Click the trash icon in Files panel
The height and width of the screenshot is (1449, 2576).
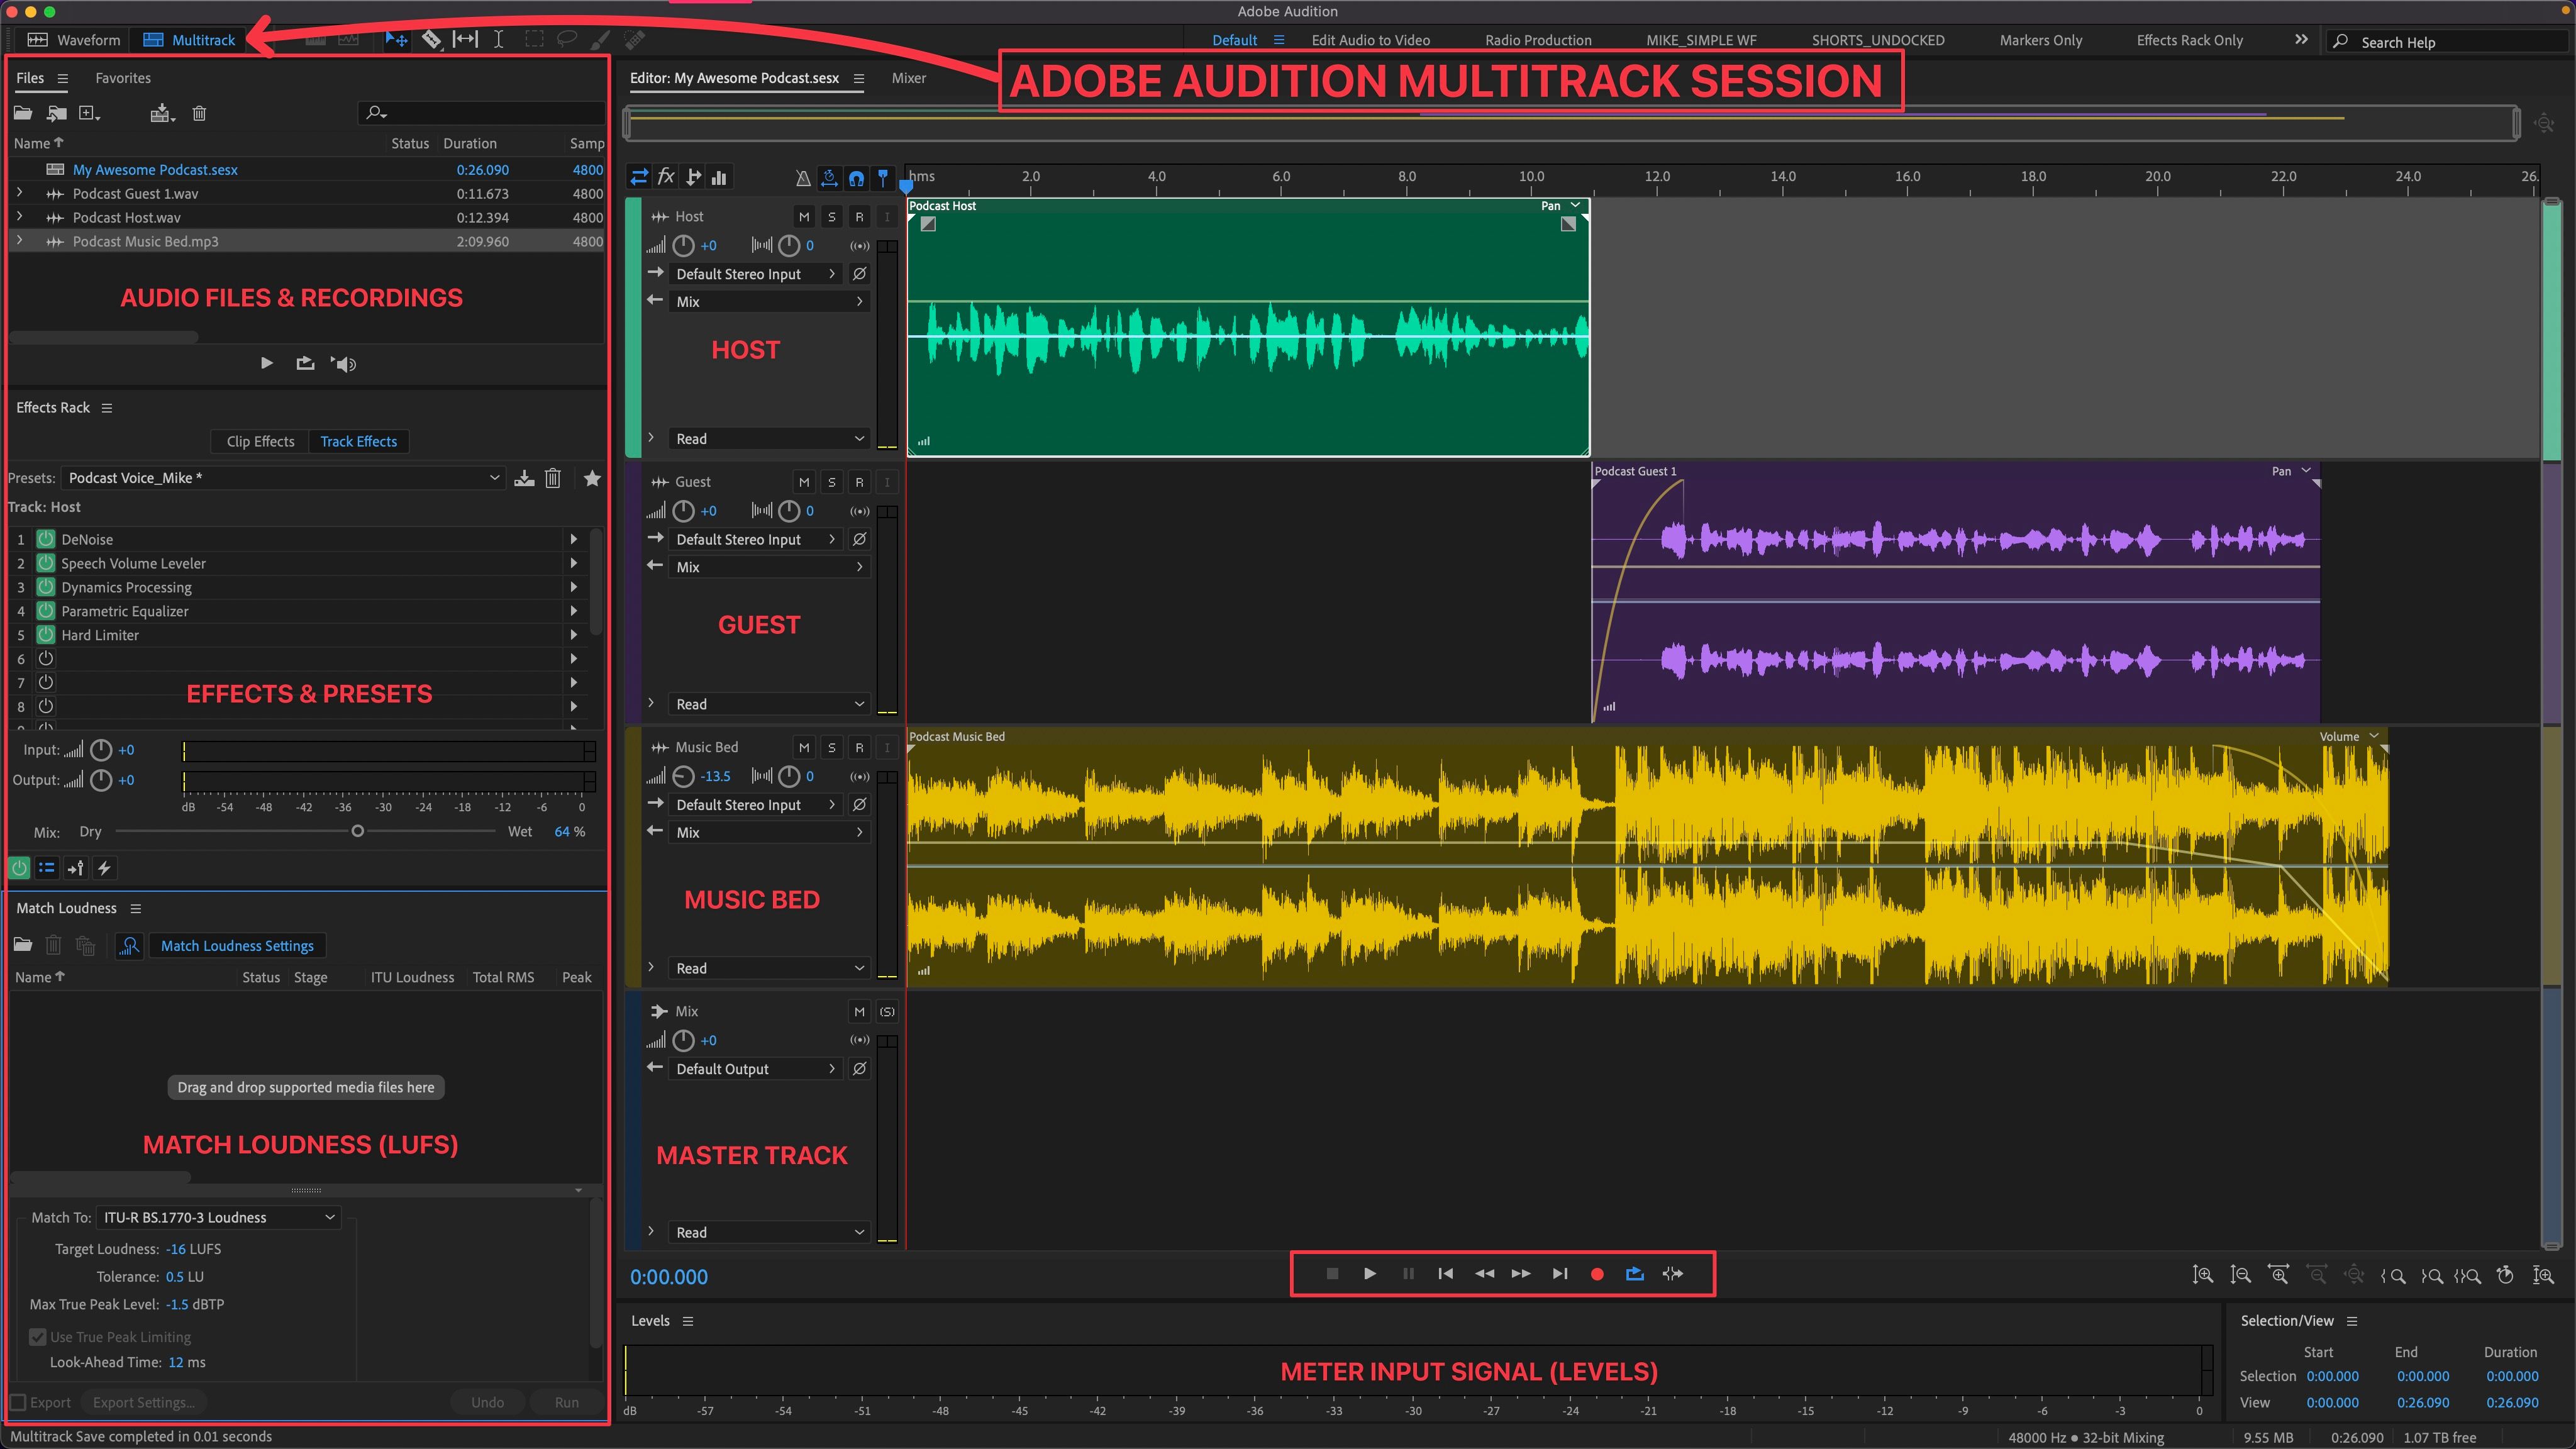pos(199,113)
